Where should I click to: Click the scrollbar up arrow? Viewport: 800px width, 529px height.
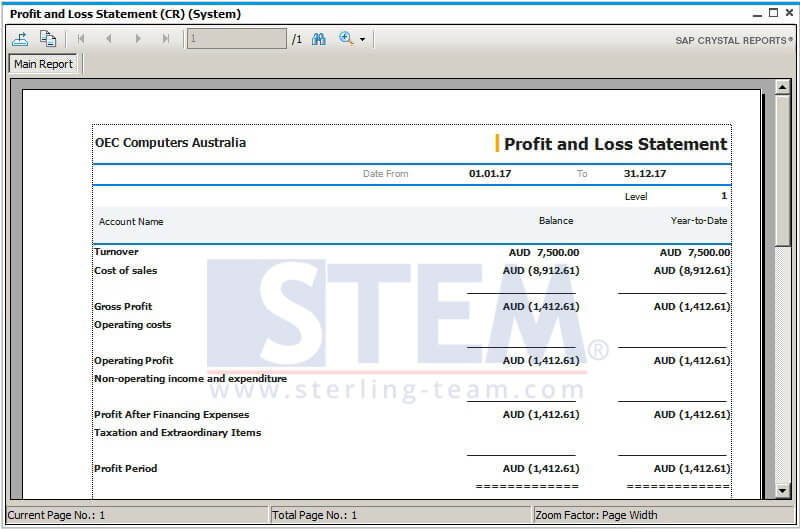point(783,87)
